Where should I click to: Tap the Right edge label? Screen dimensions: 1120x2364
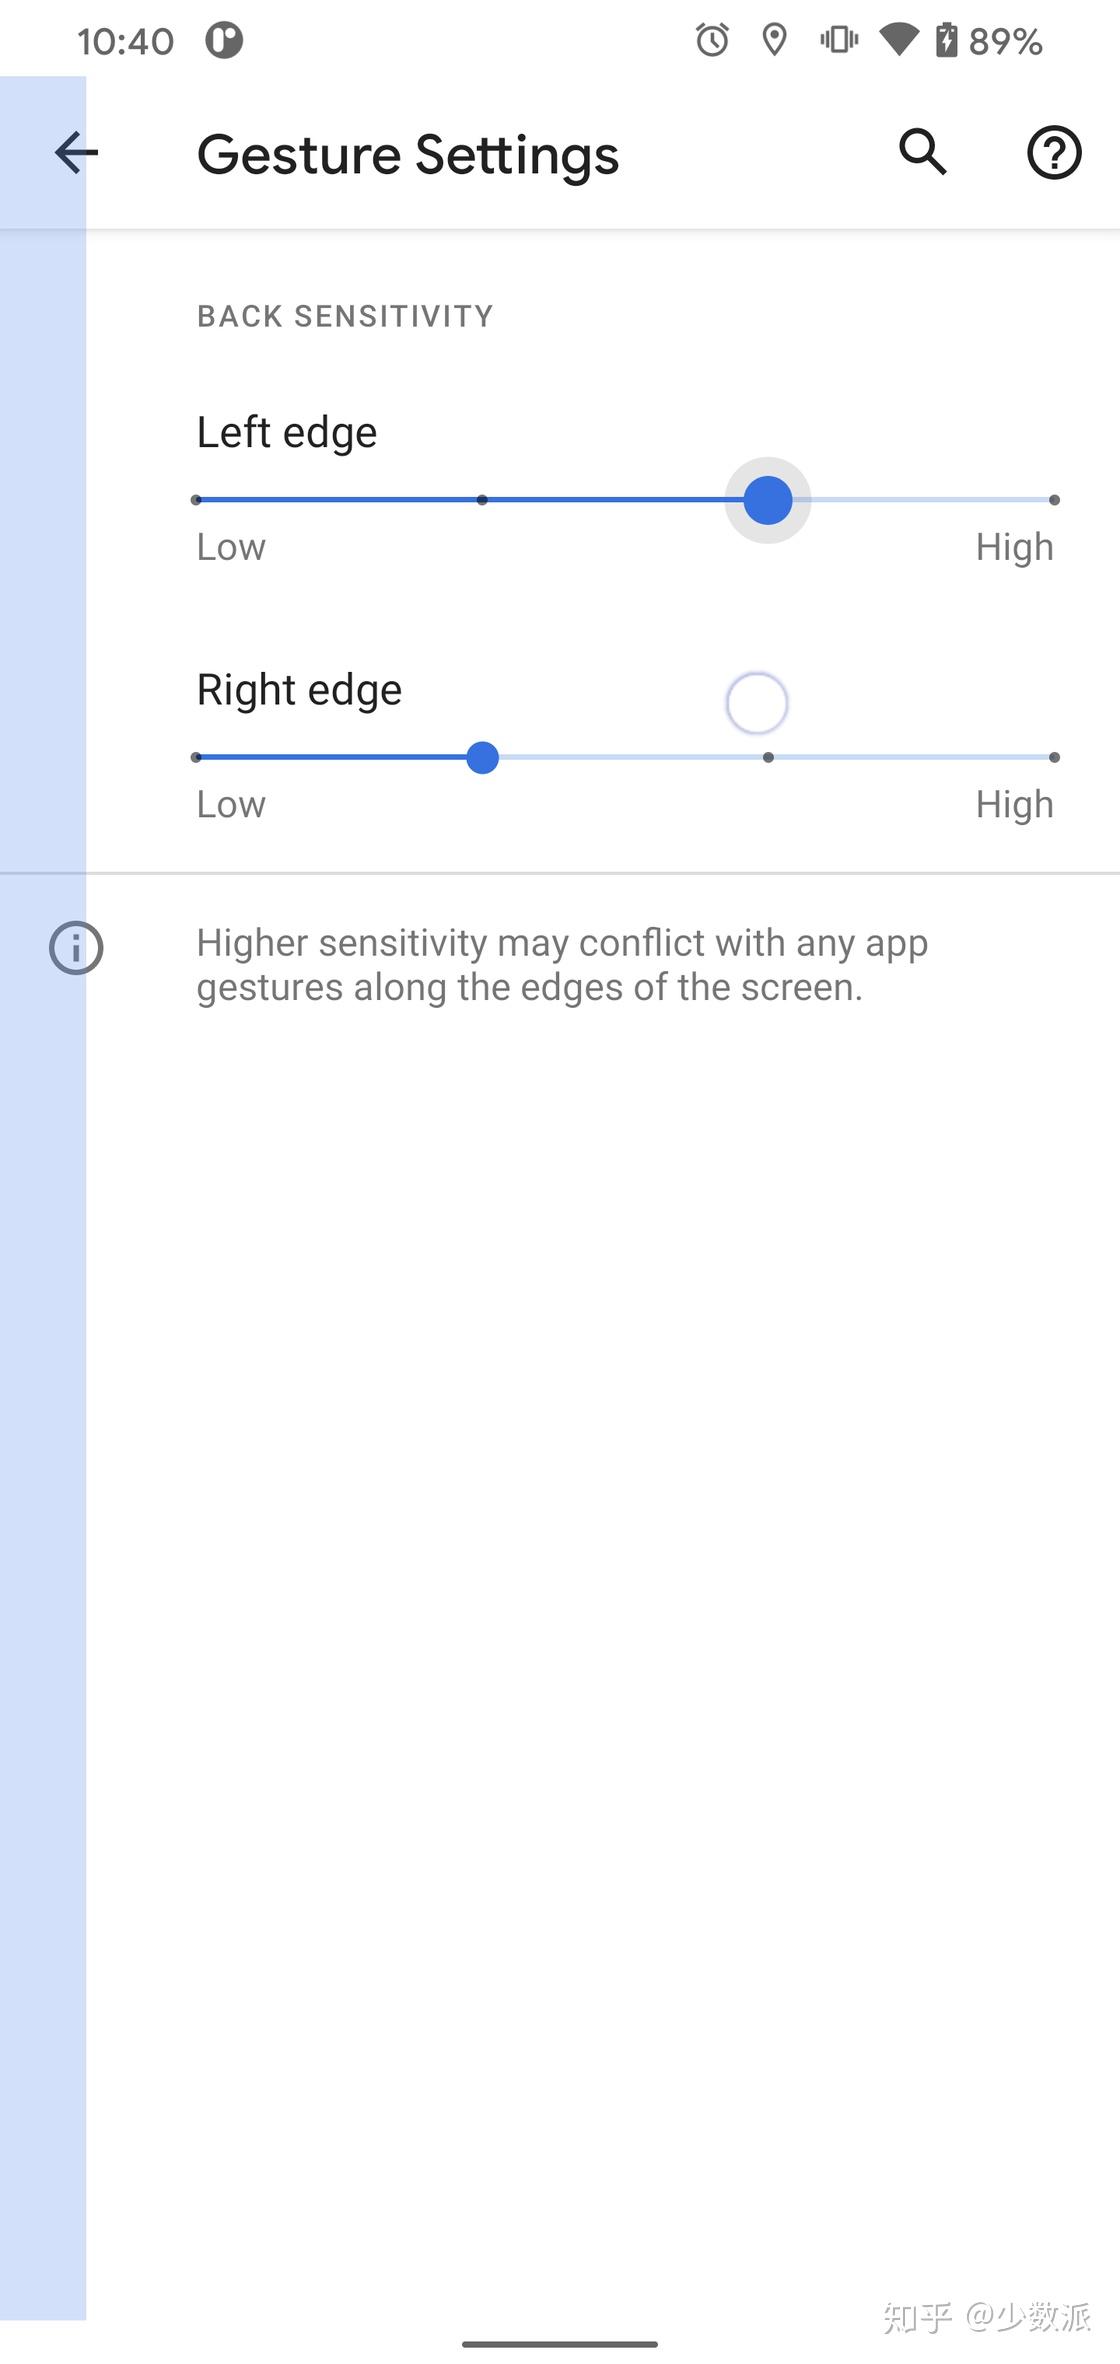click(299, 690)
